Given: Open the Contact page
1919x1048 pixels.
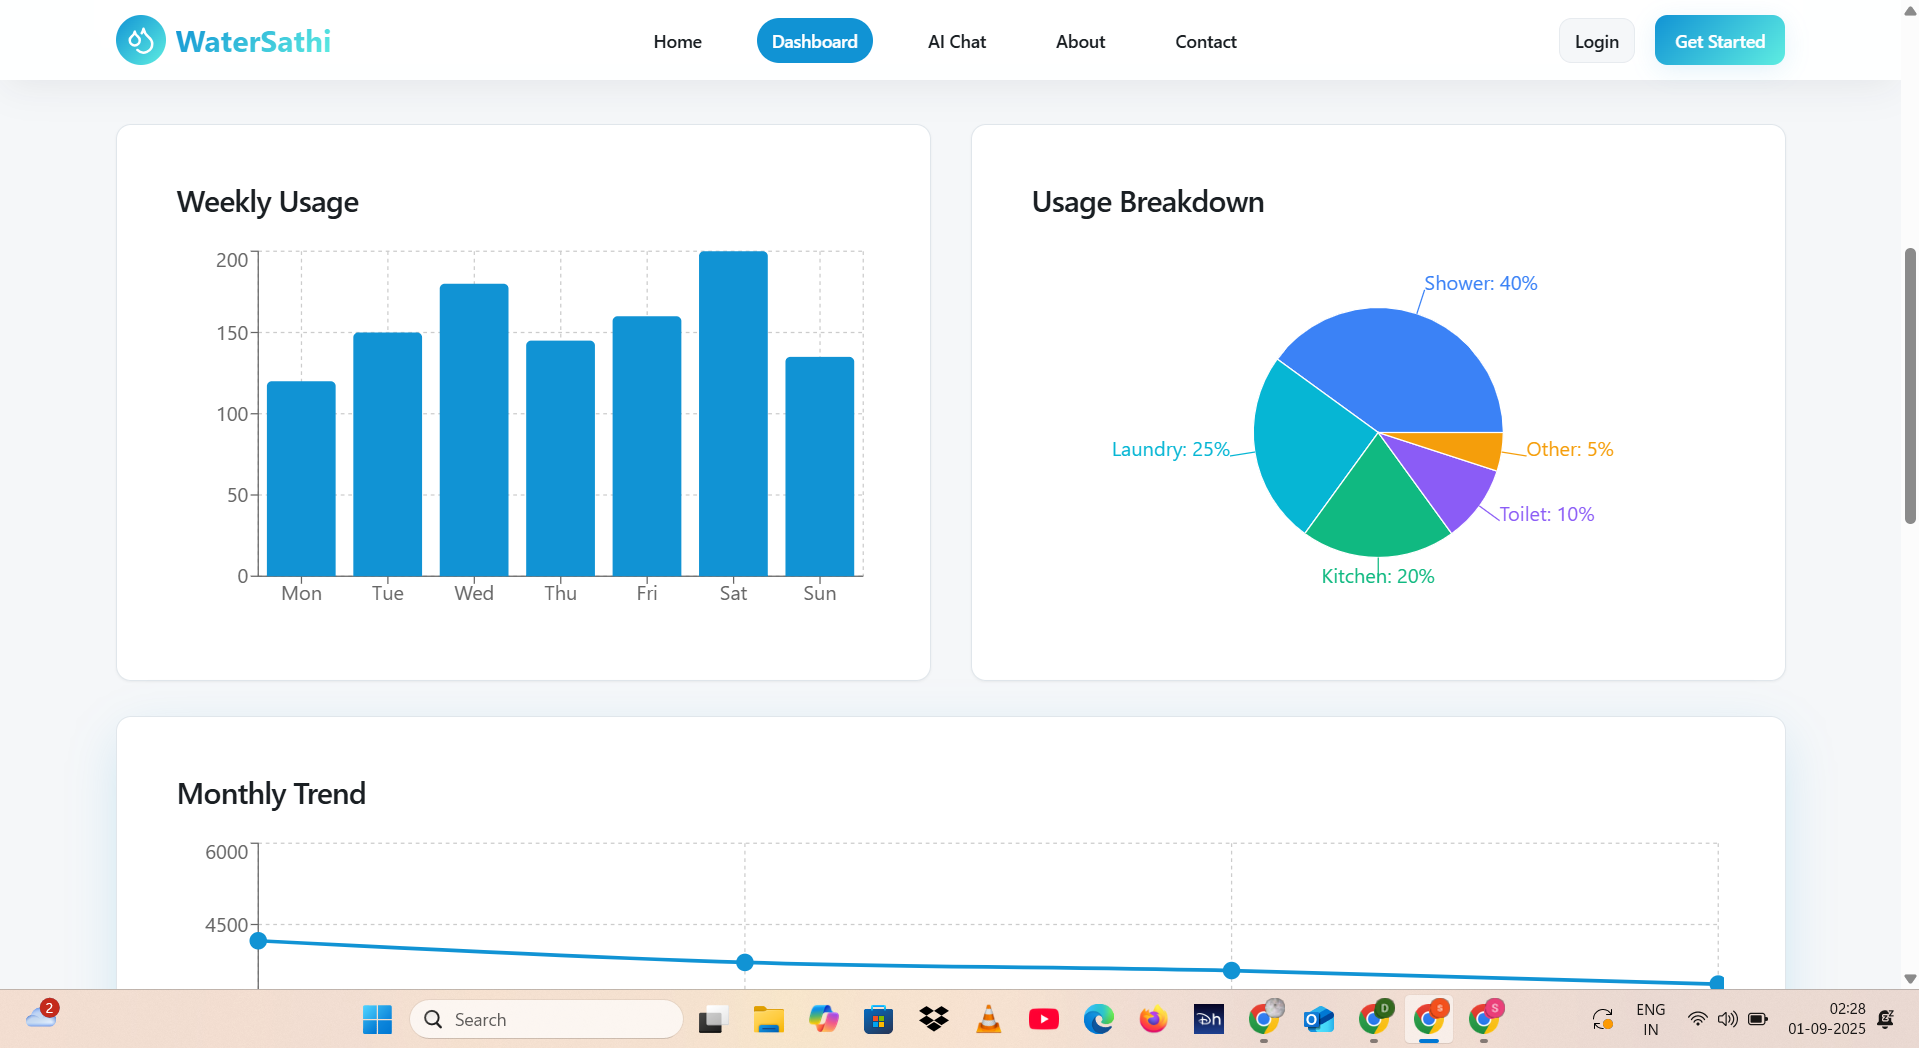Looking at the screenshot, I should pos(1205,41).
